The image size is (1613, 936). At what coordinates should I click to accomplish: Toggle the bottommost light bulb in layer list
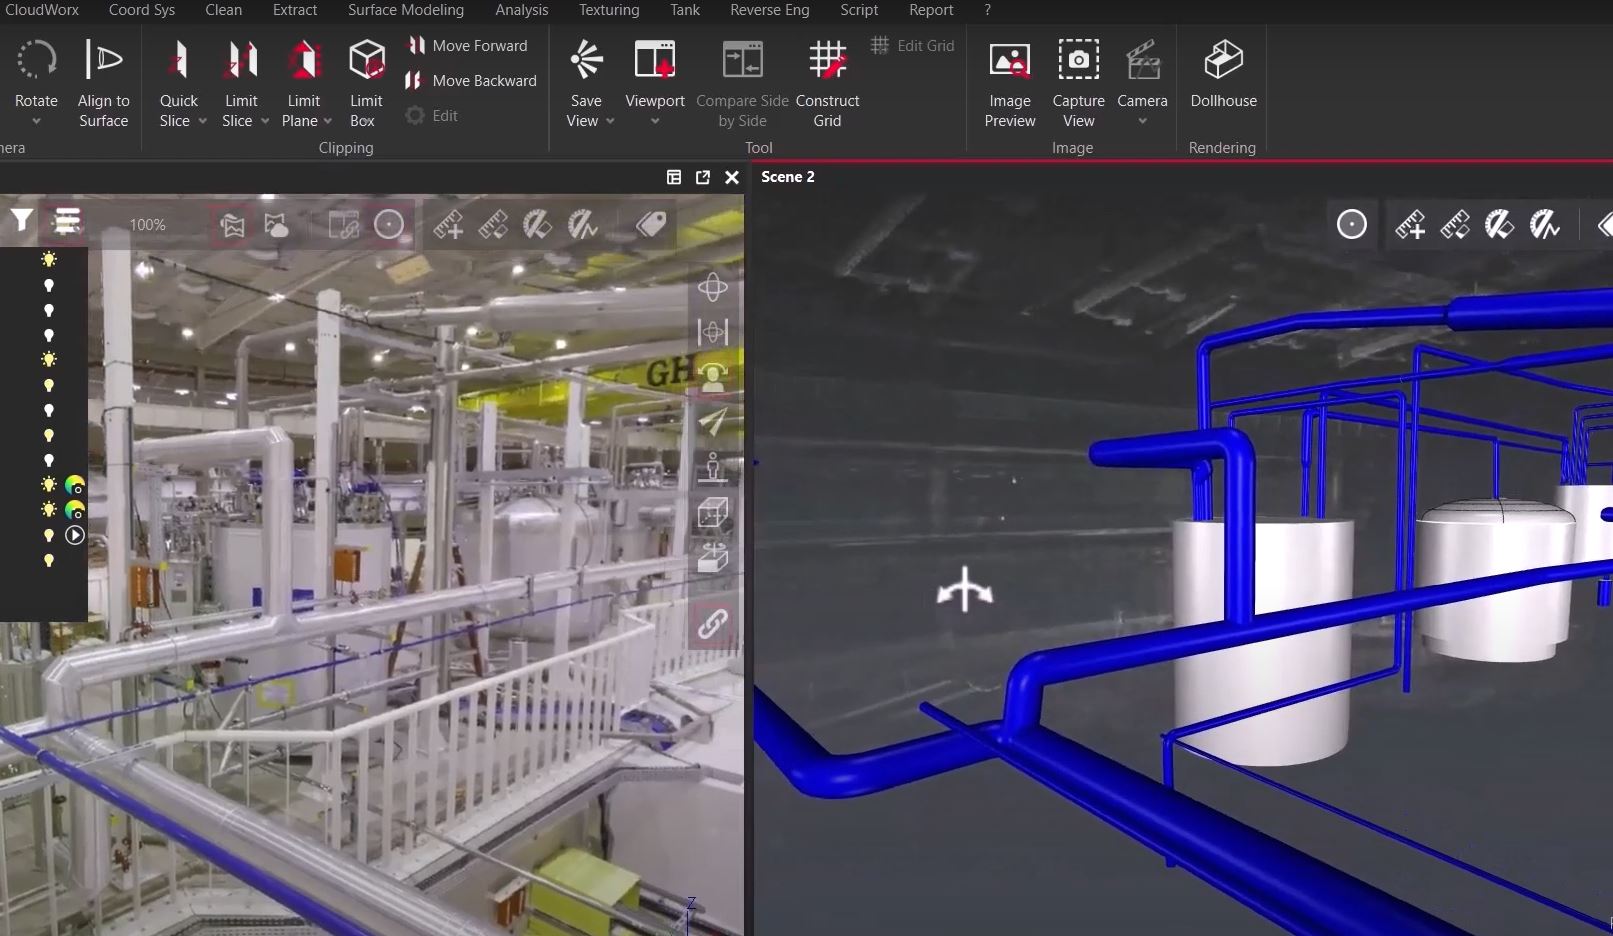(x=49, y=561)
